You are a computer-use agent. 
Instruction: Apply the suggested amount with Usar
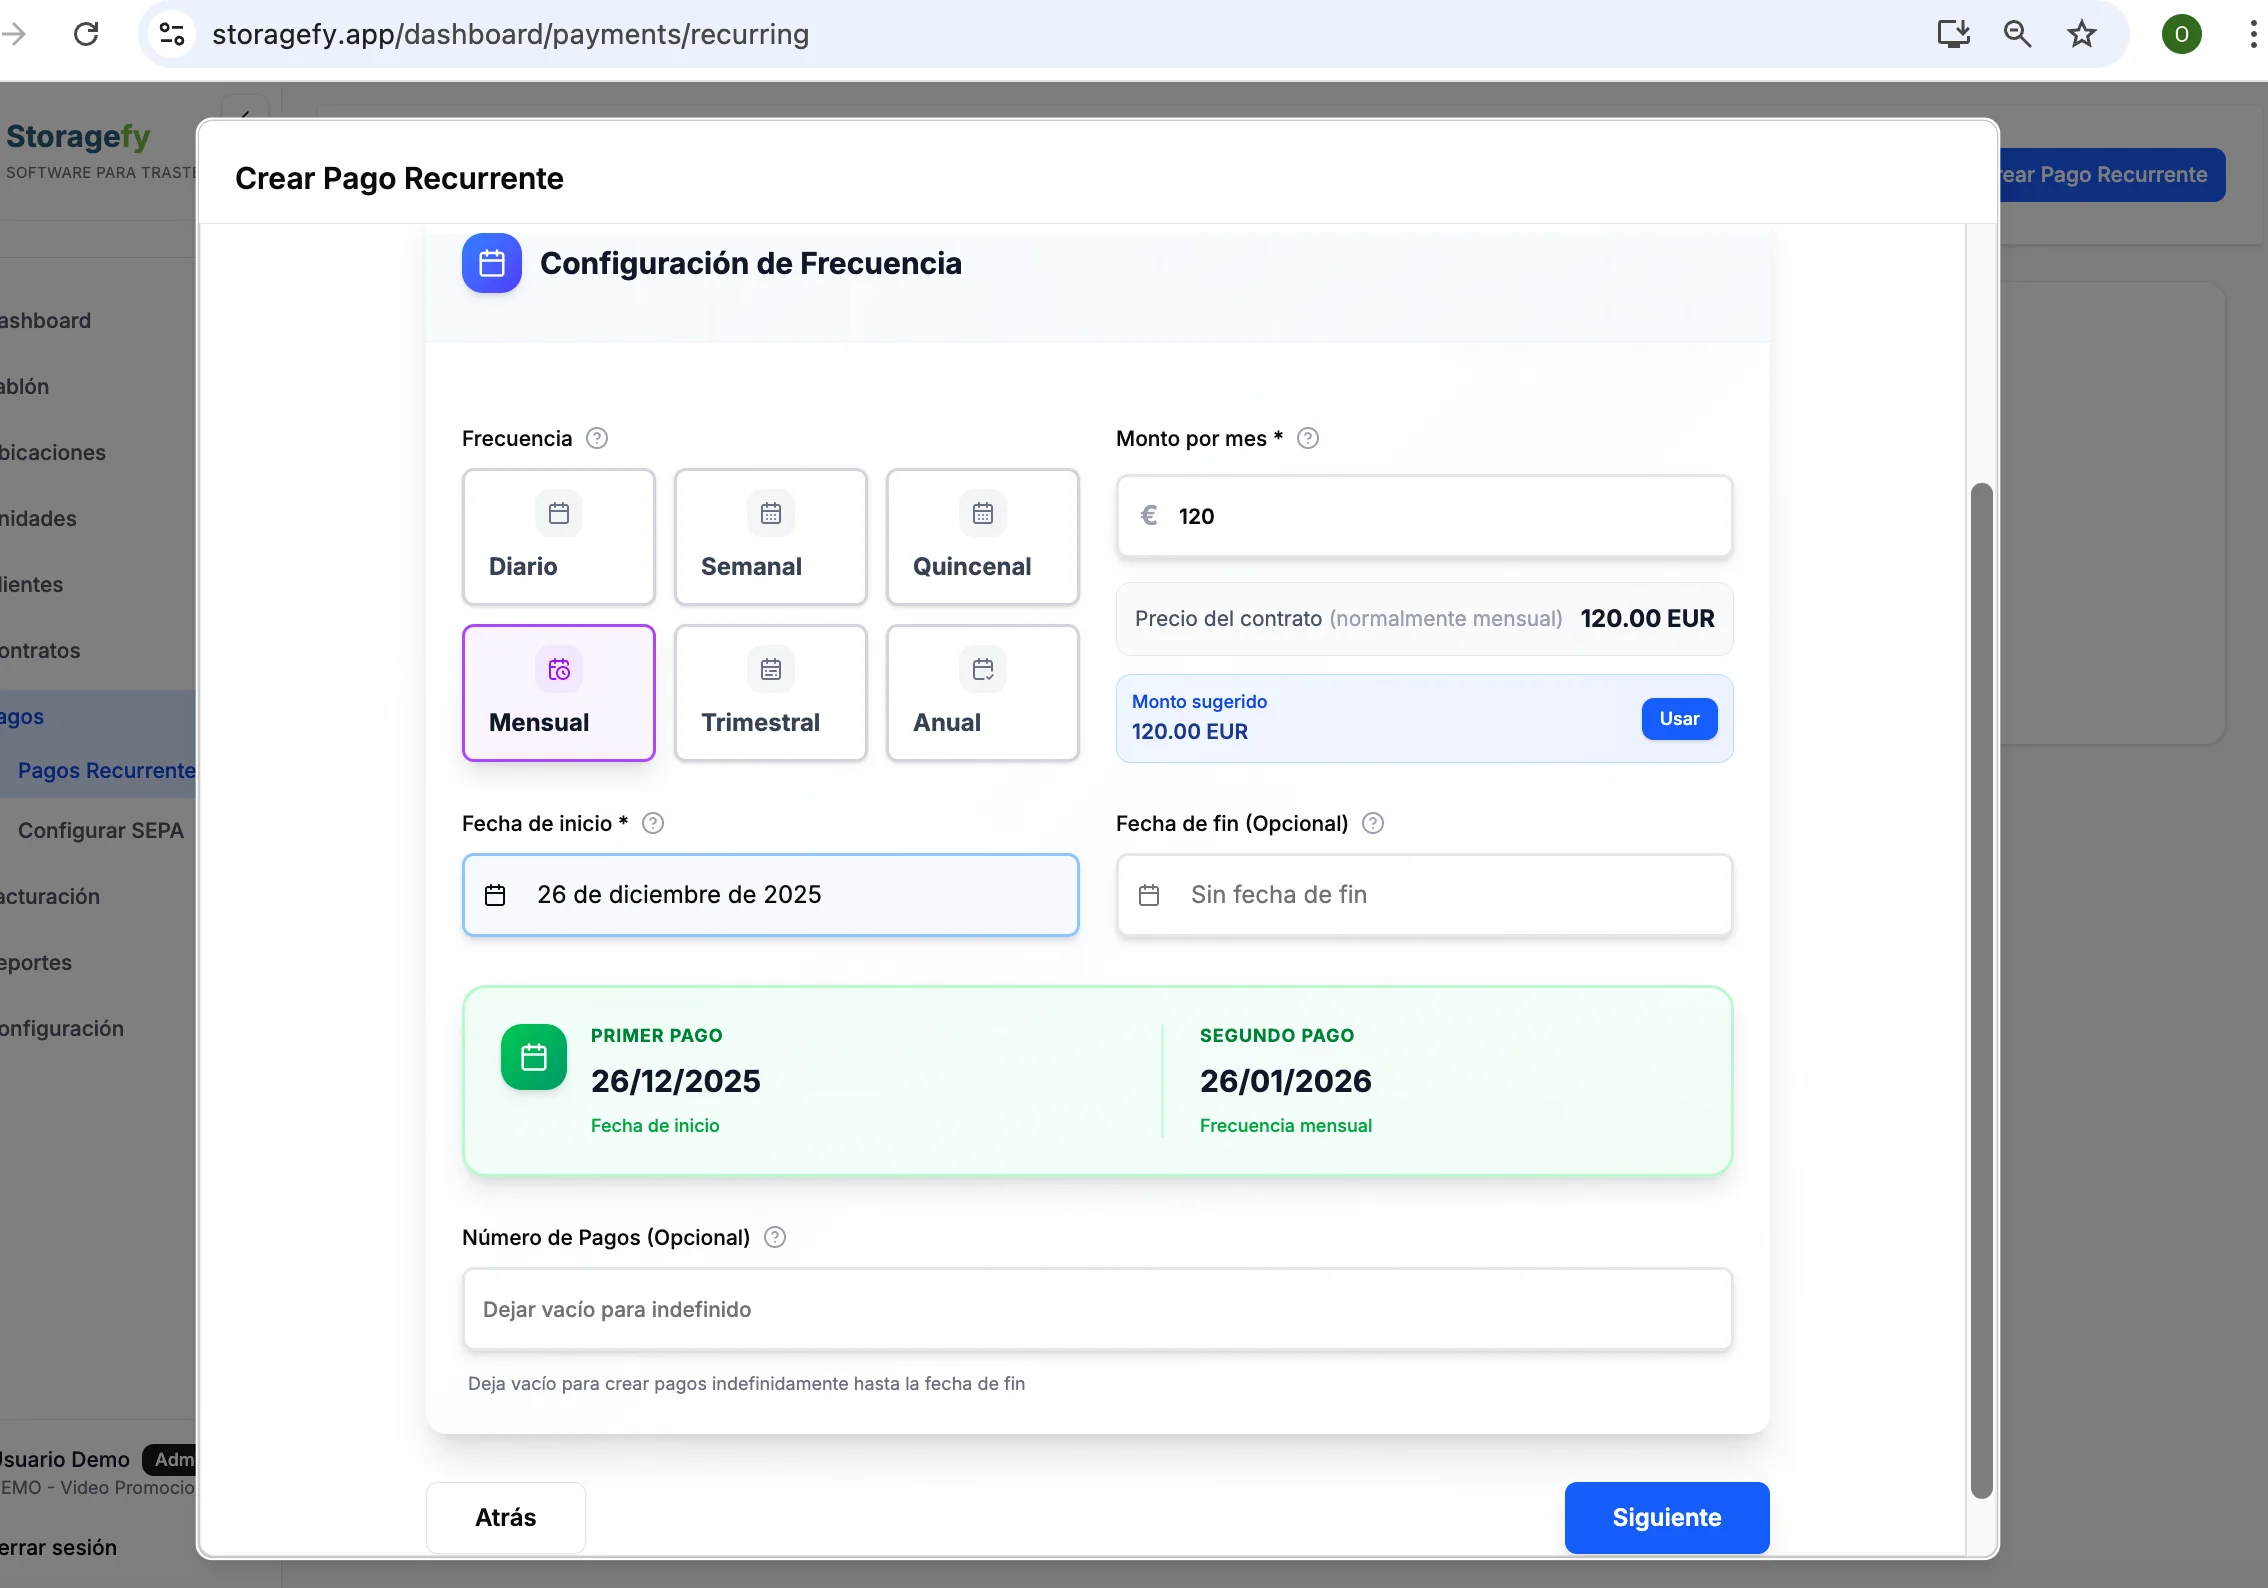[1678, 718]
